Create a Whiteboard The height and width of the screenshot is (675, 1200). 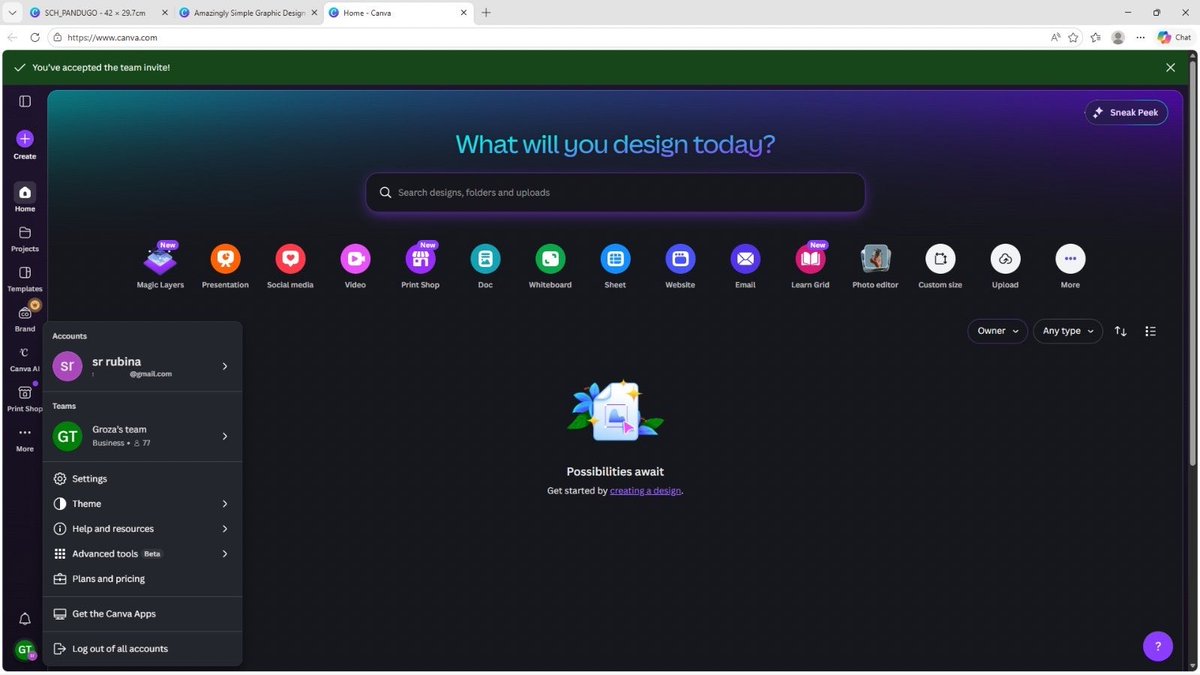pyautogui.click(x=550, y=266)
